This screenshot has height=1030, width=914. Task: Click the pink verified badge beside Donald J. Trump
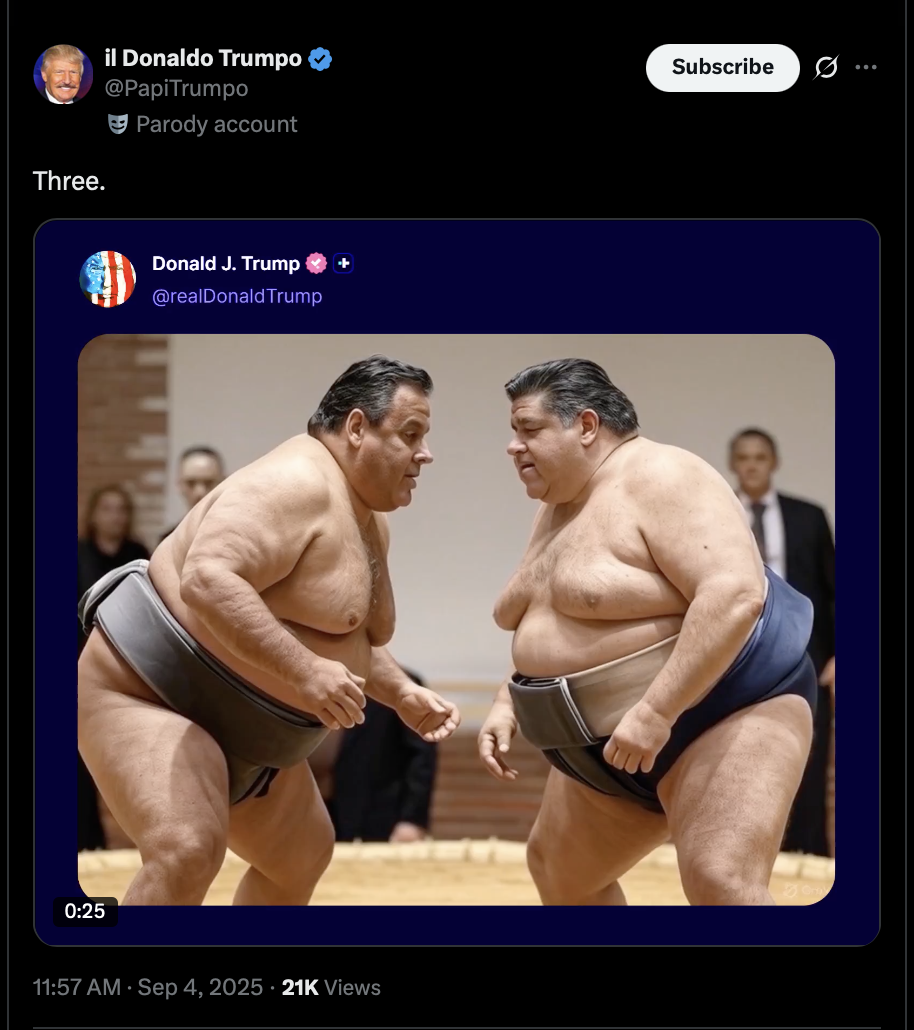click(316, 263)
